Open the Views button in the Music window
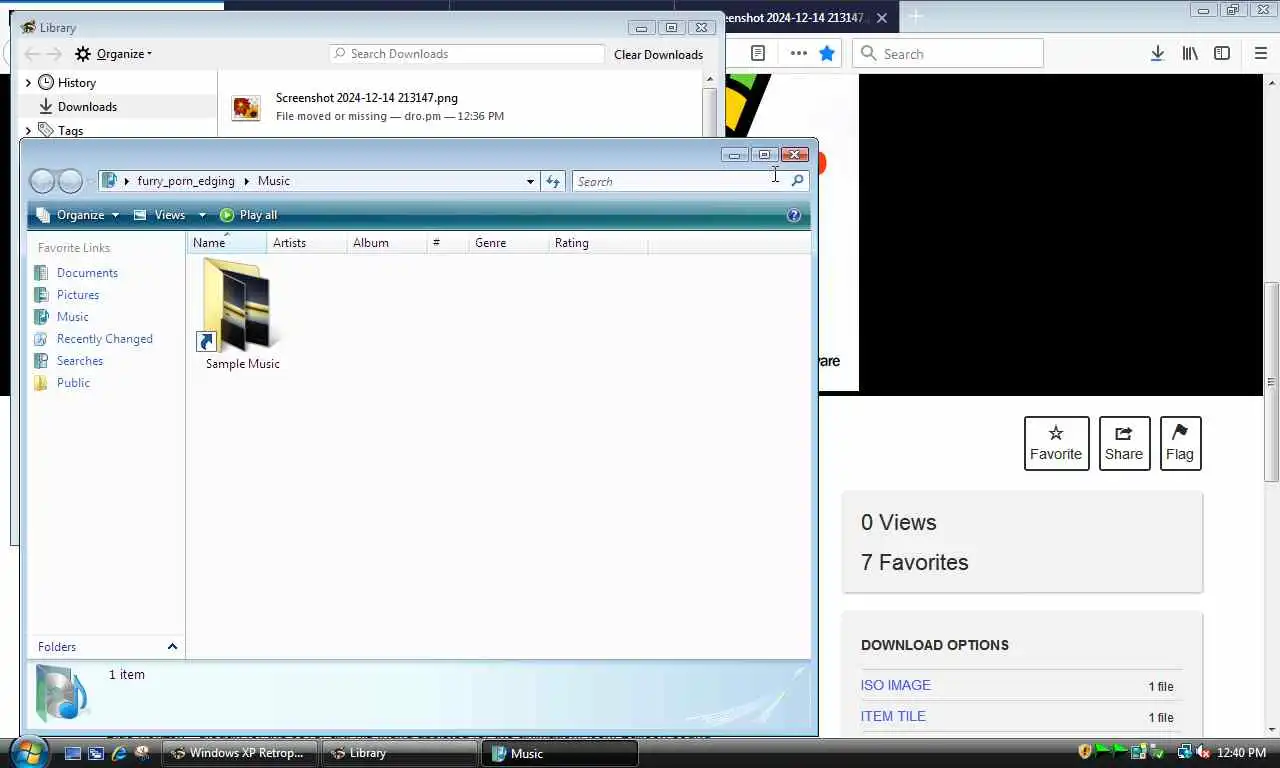Viewport: 1280px width, 768px height. [160, 215]
